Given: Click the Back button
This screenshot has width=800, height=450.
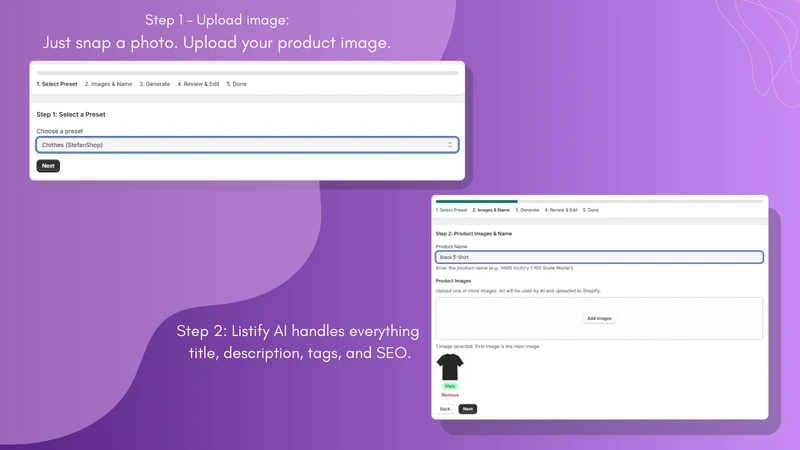Looking at the screenshot, I should [445, 409].
